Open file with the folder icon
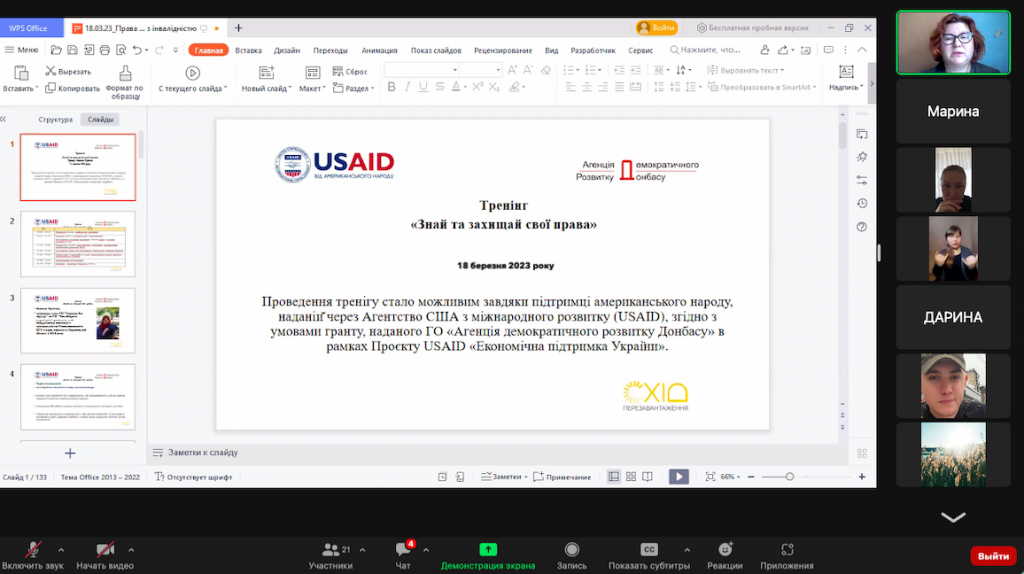The width and height of the screenshot is (1024, 574). pos(56,50)
